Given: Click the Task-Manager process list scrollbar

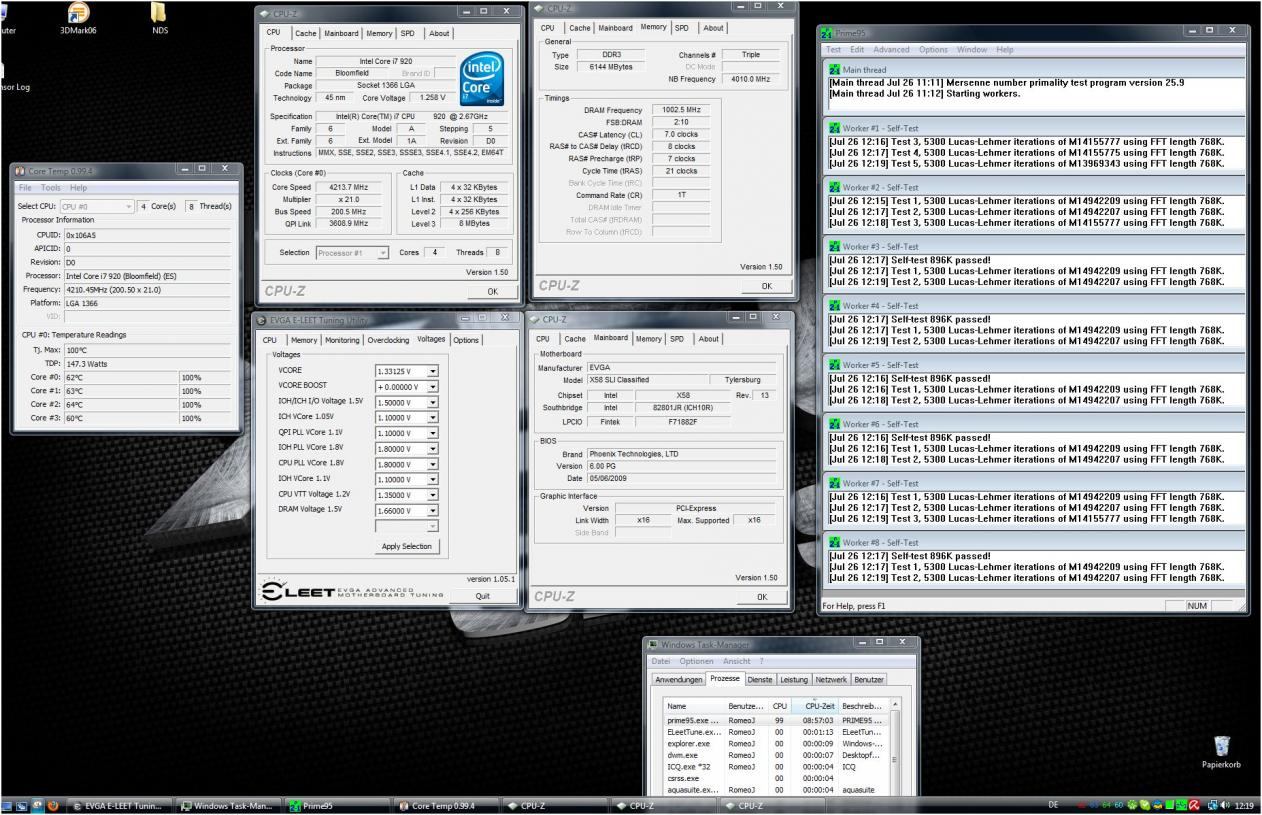Looking at the screenshot, I should pyautogui.click(x=893, y=746).
